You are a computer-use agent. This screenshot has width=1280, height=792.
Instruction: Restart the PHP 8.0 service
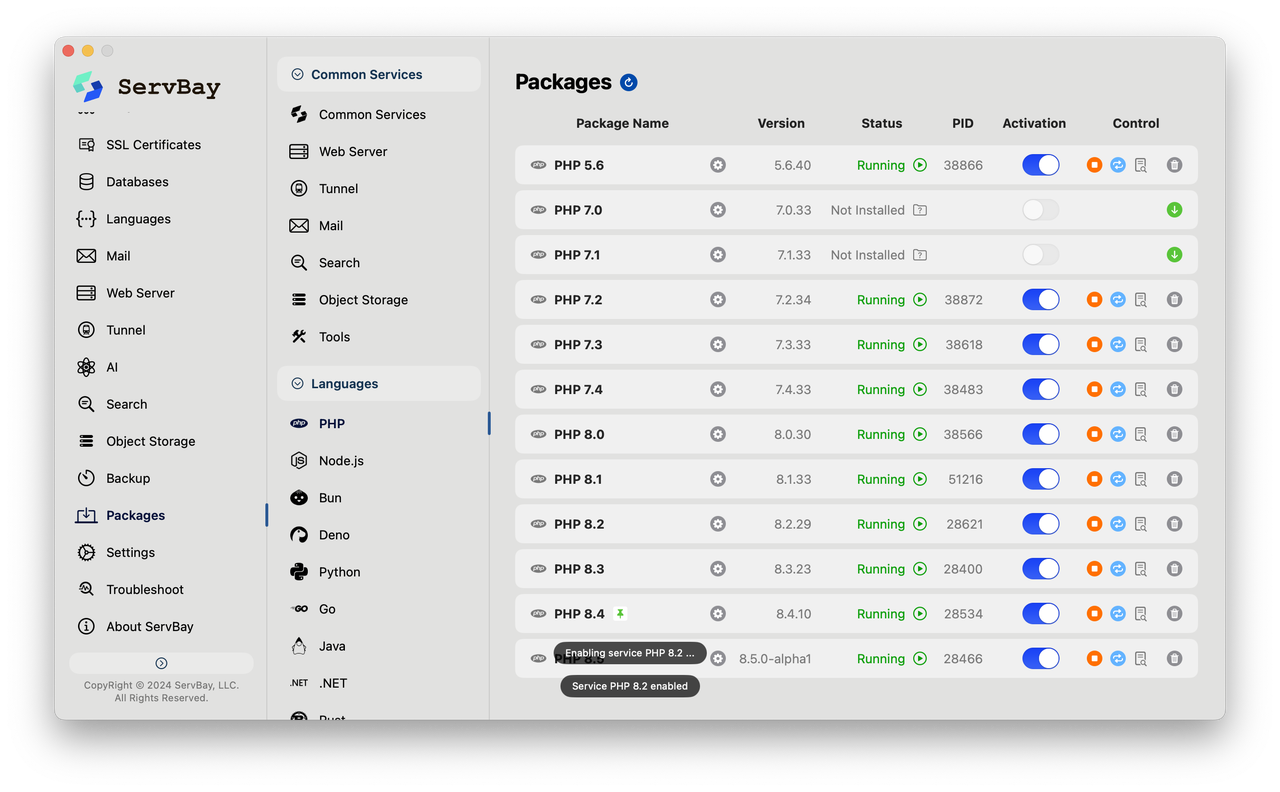tap(1118, 434)
